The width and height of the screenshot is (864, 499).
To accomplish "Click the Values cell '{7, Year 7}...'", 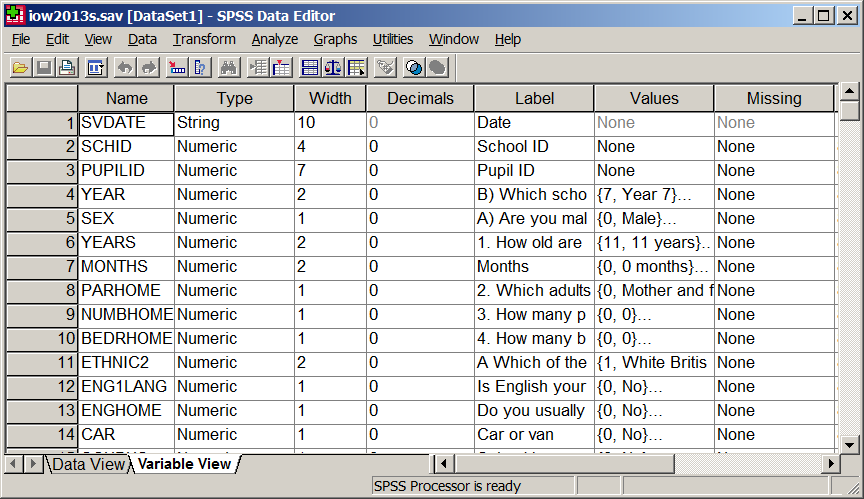I will tap(654, 195).
